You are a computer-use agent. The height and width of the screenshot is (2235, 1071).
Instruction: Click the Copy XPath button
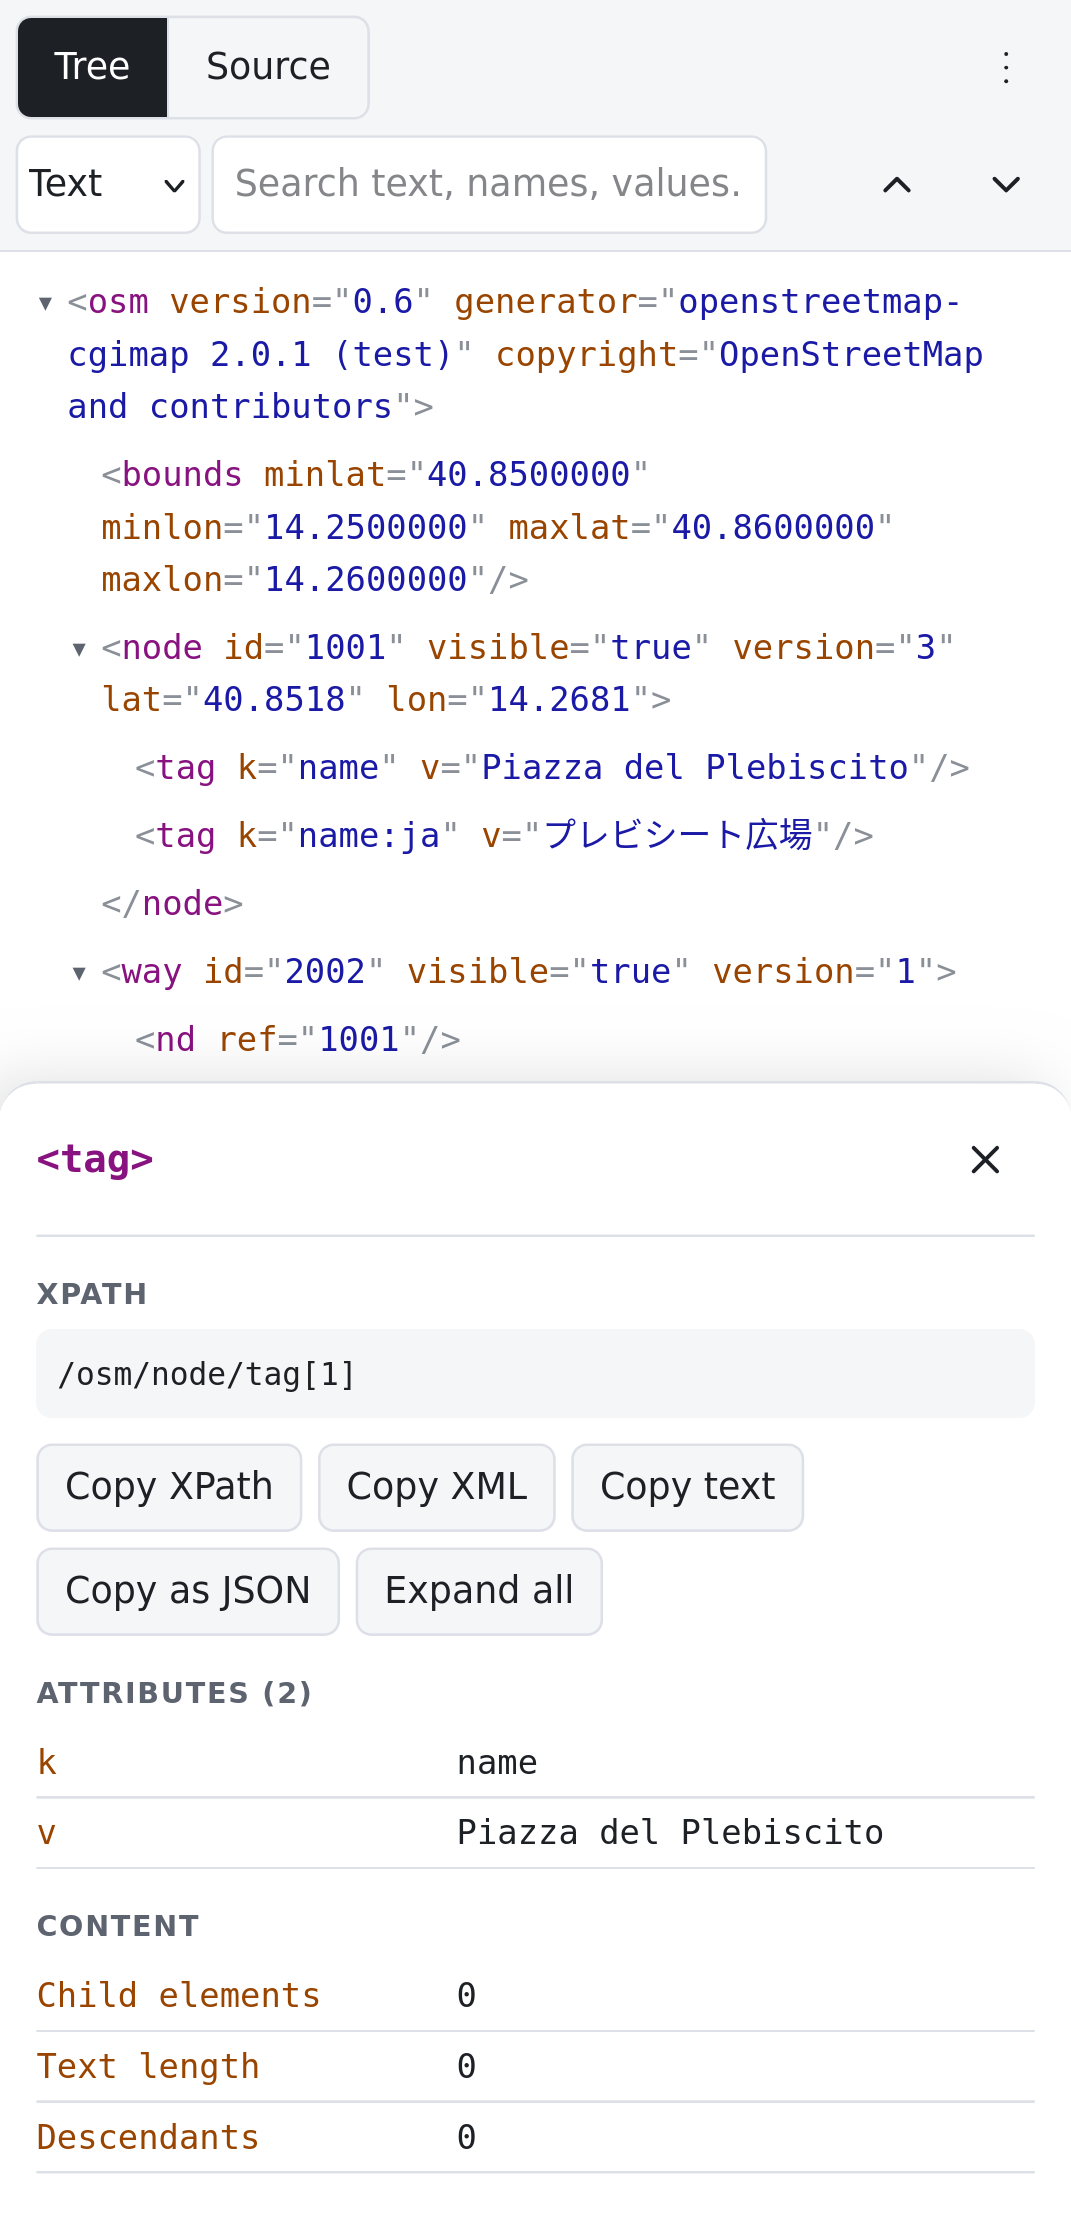click(x=169, y=1487)
